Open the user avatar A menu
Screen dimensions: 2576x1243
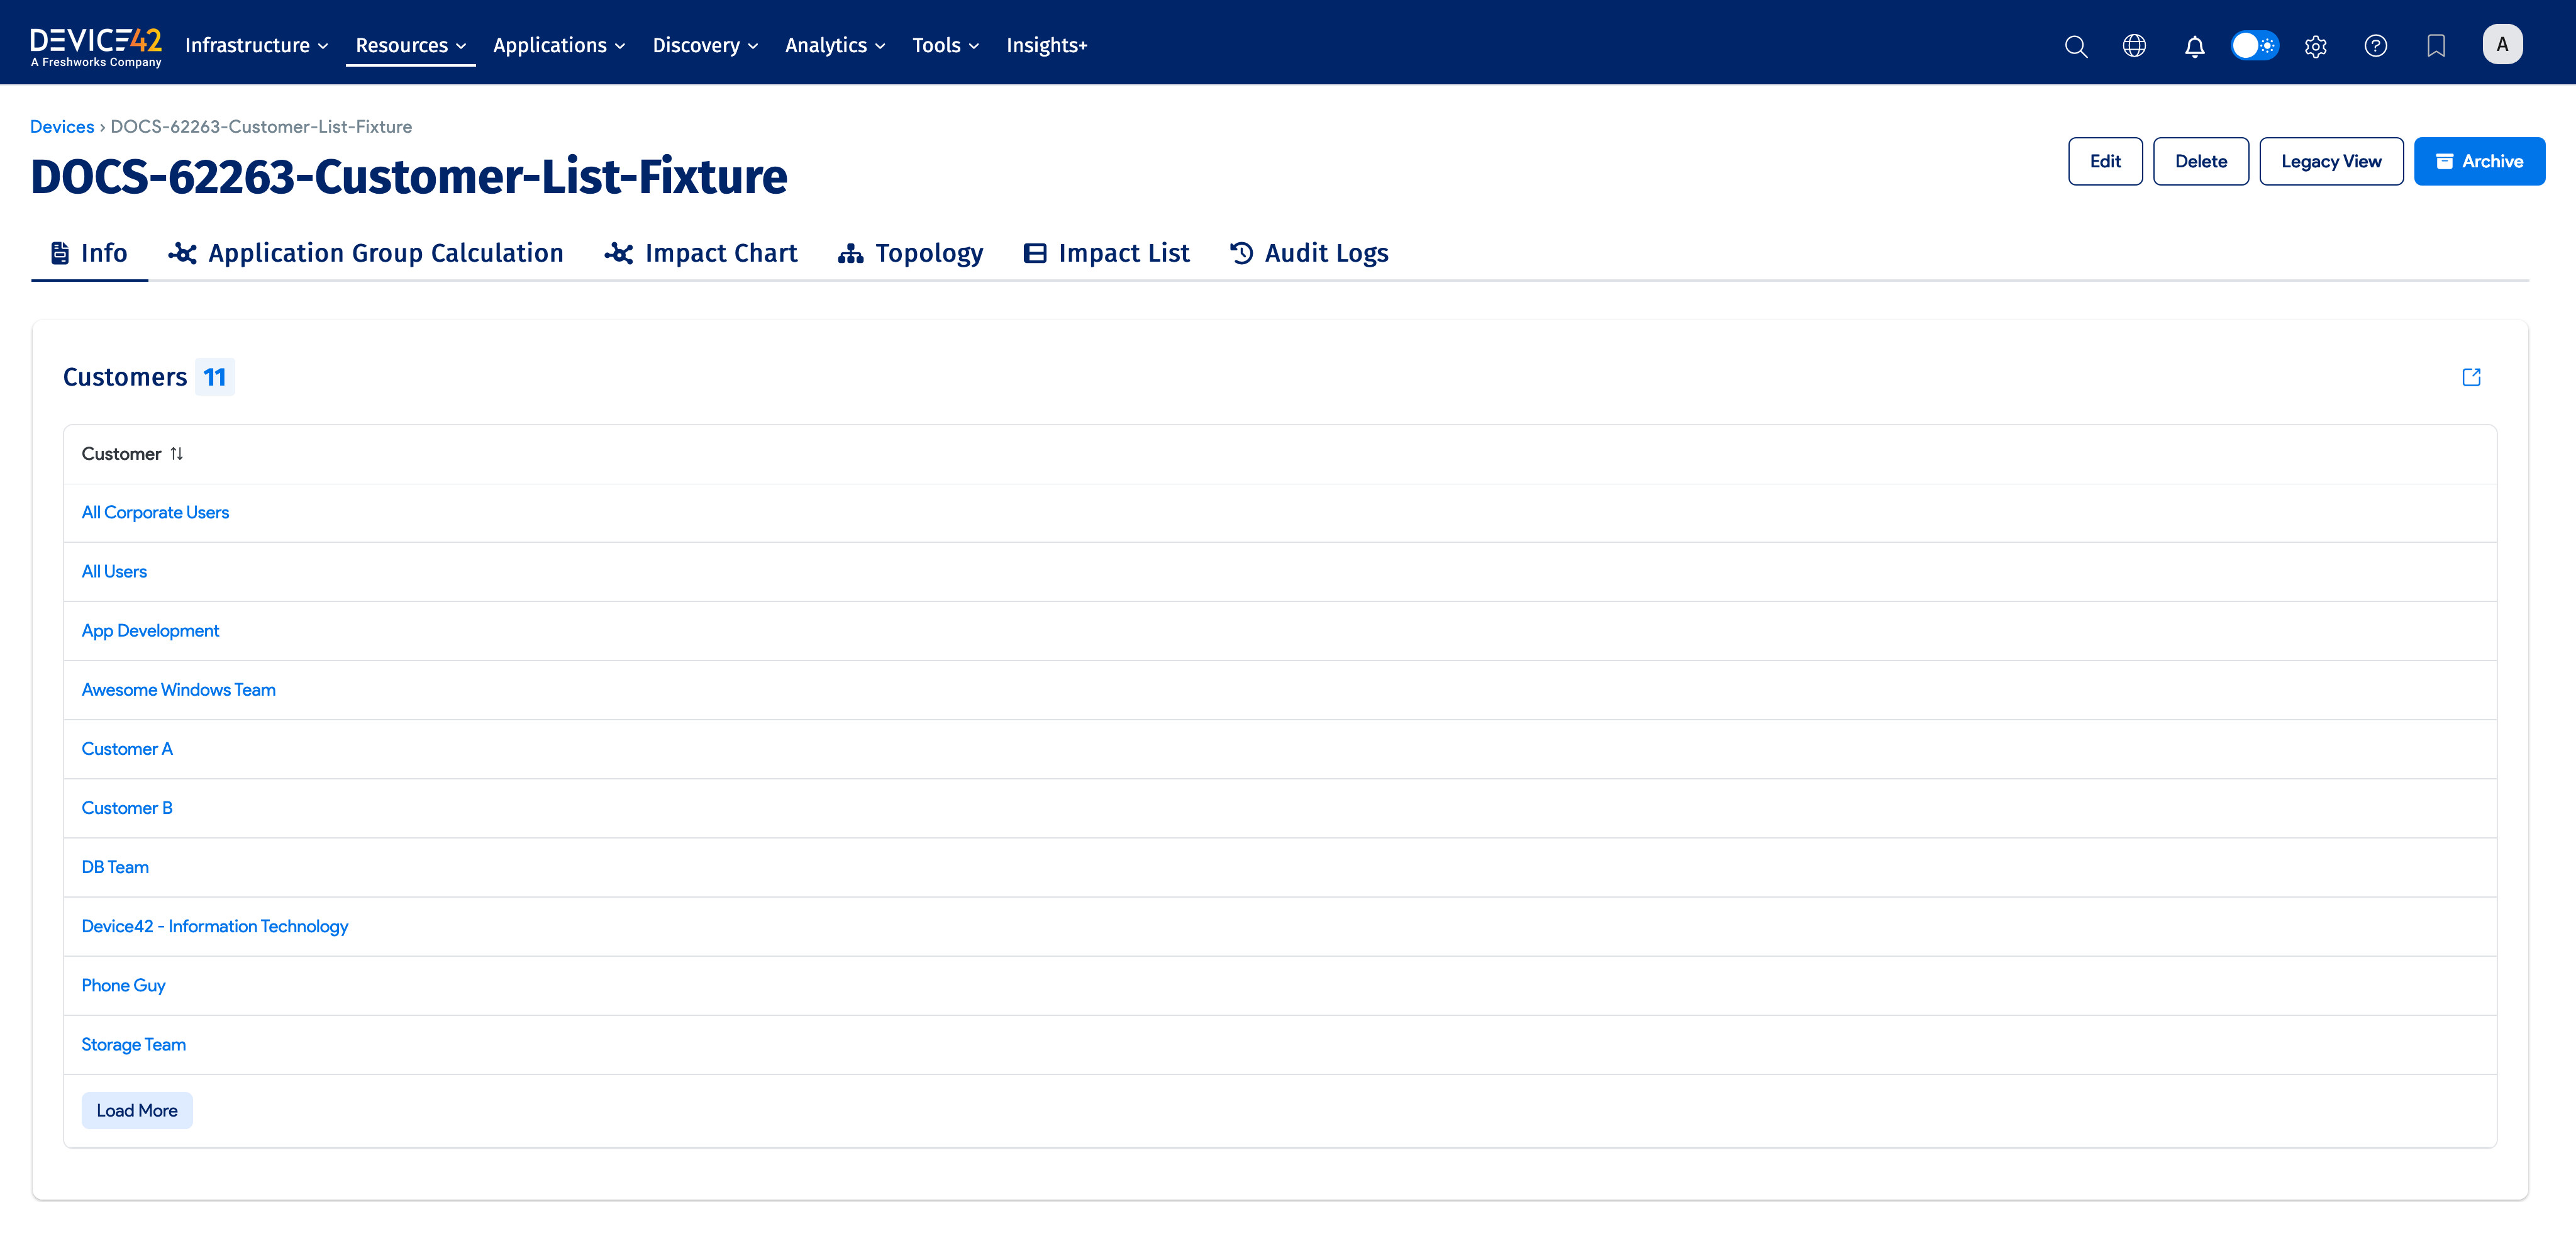(x=2502, y=44)
